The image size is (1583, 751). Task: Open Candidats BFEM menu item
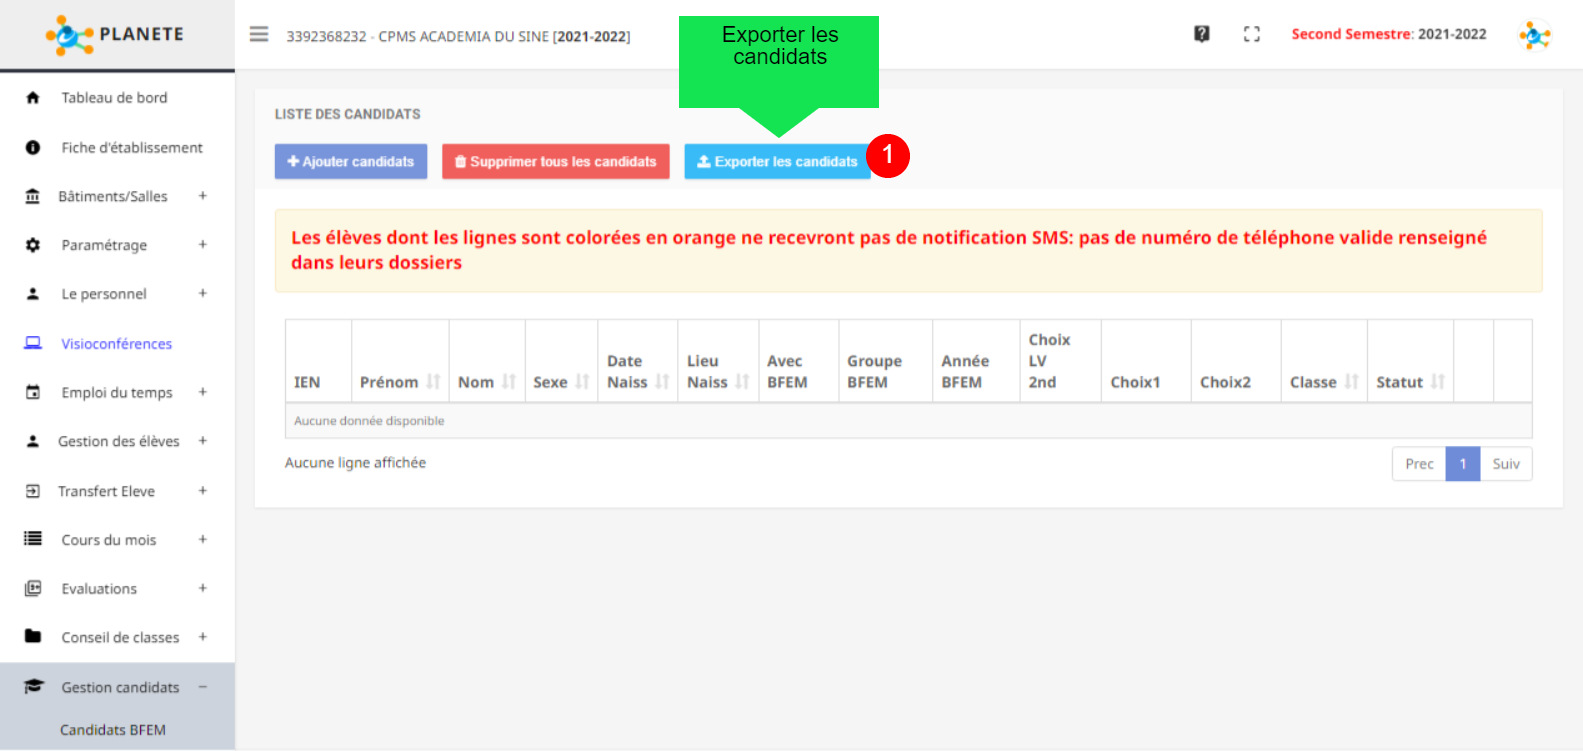(x=113, y=730)
